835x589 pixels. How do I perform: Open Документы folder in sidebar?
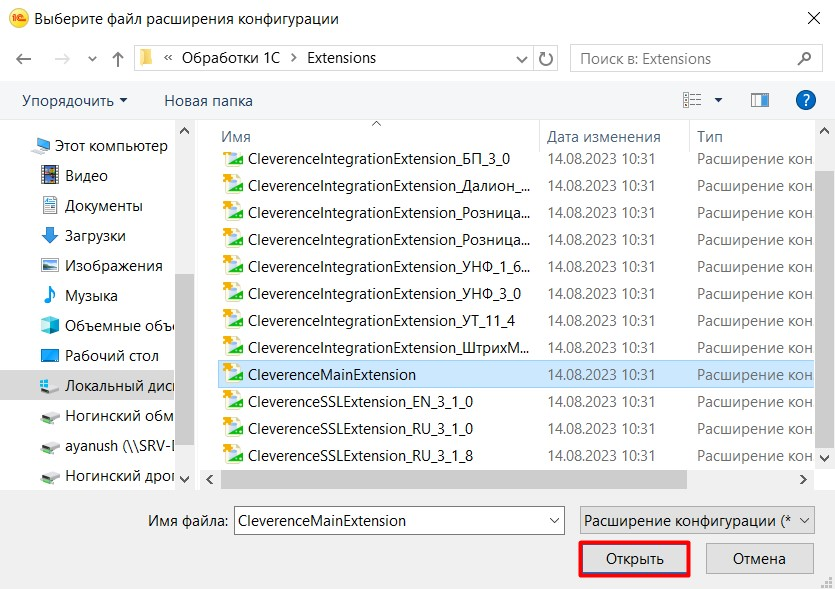point(92,206)
